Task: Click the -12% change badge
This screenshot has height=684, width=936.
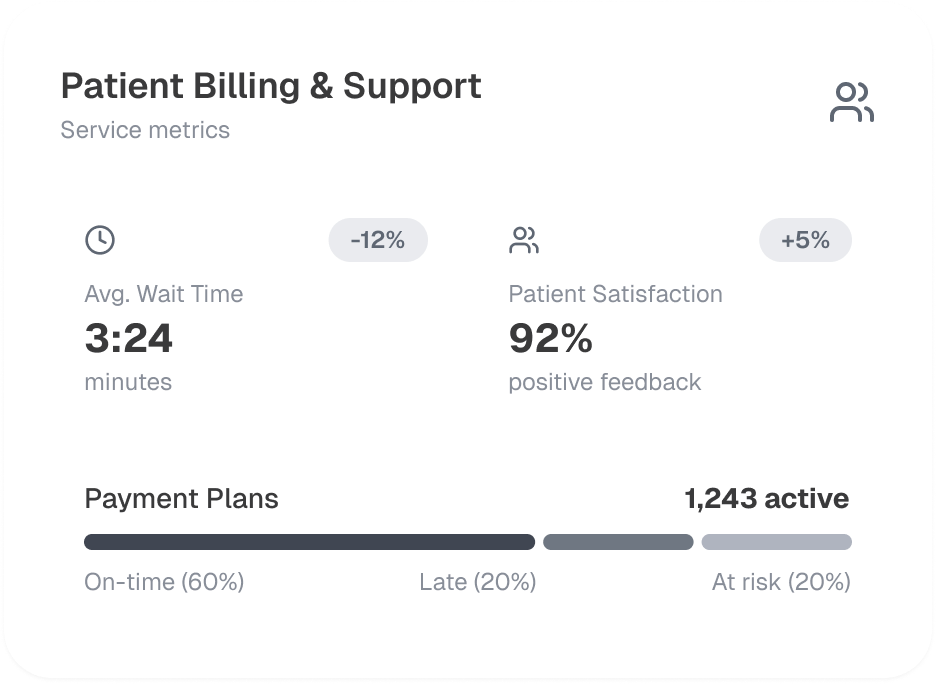Action: (378, 240)
